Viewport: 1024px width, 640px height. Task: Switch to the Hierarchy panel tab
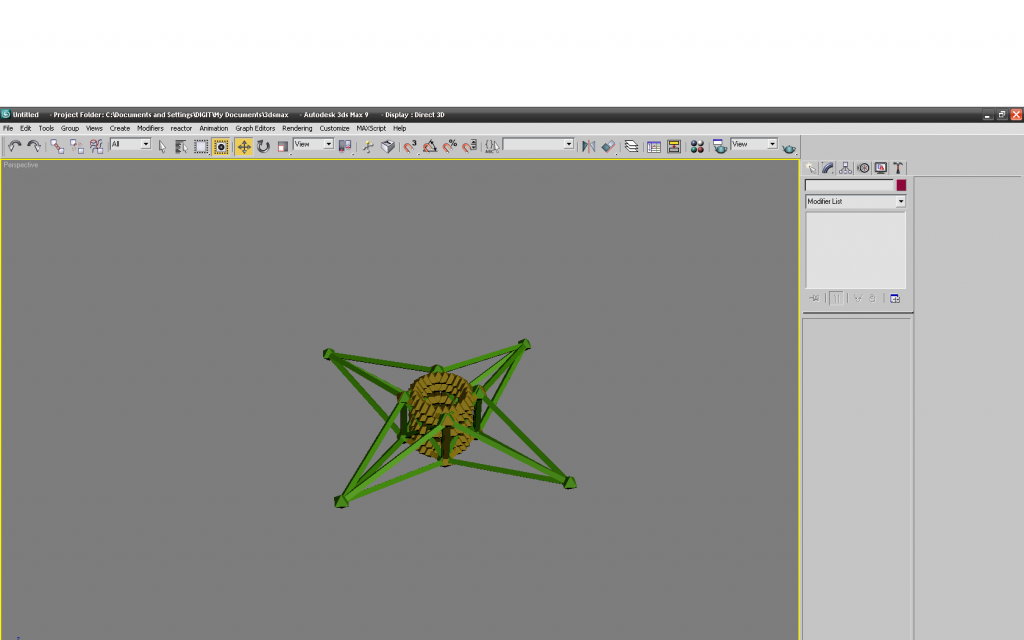pyautogui.click(x=845, y=168)
